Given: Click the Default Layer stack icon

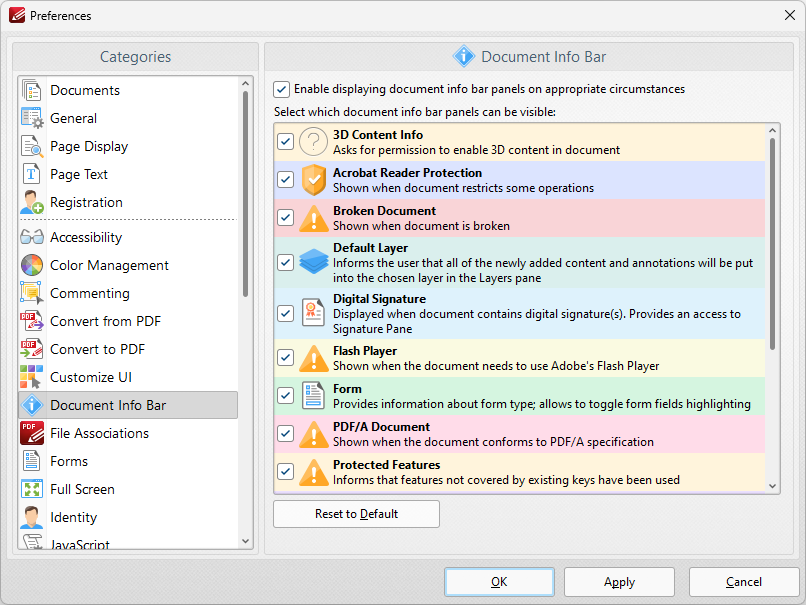Looking at the screenshot, I should [314, 262].
